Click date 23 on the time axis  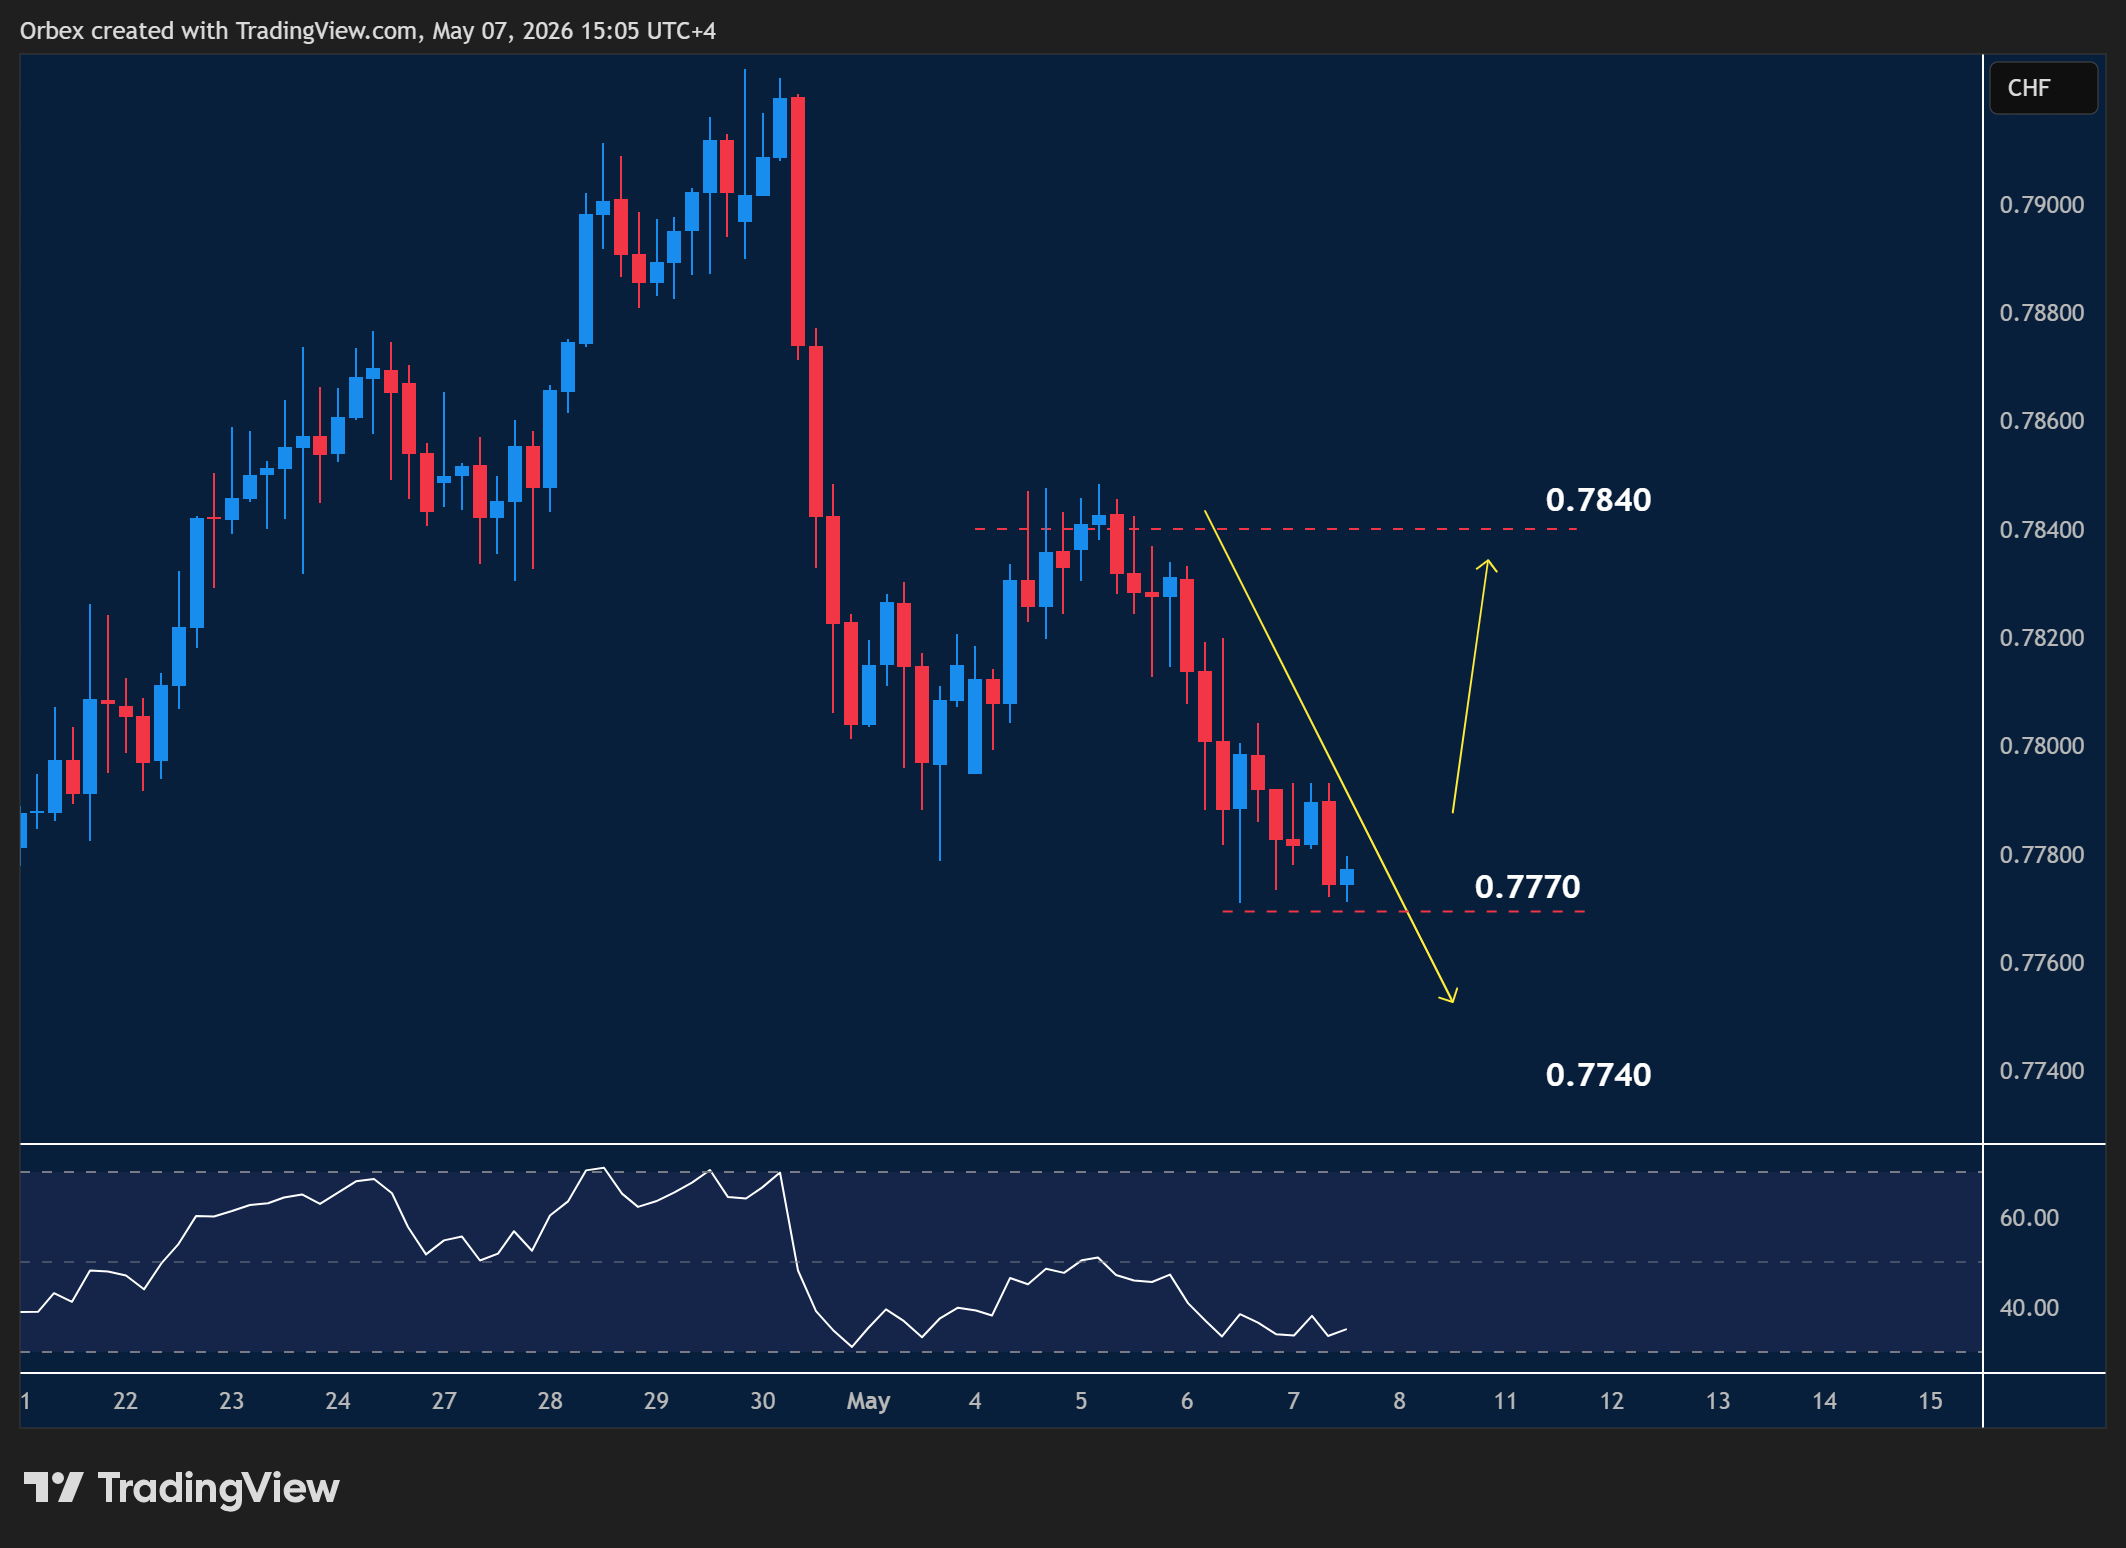pyautogui.click(x=231, y=1401)
